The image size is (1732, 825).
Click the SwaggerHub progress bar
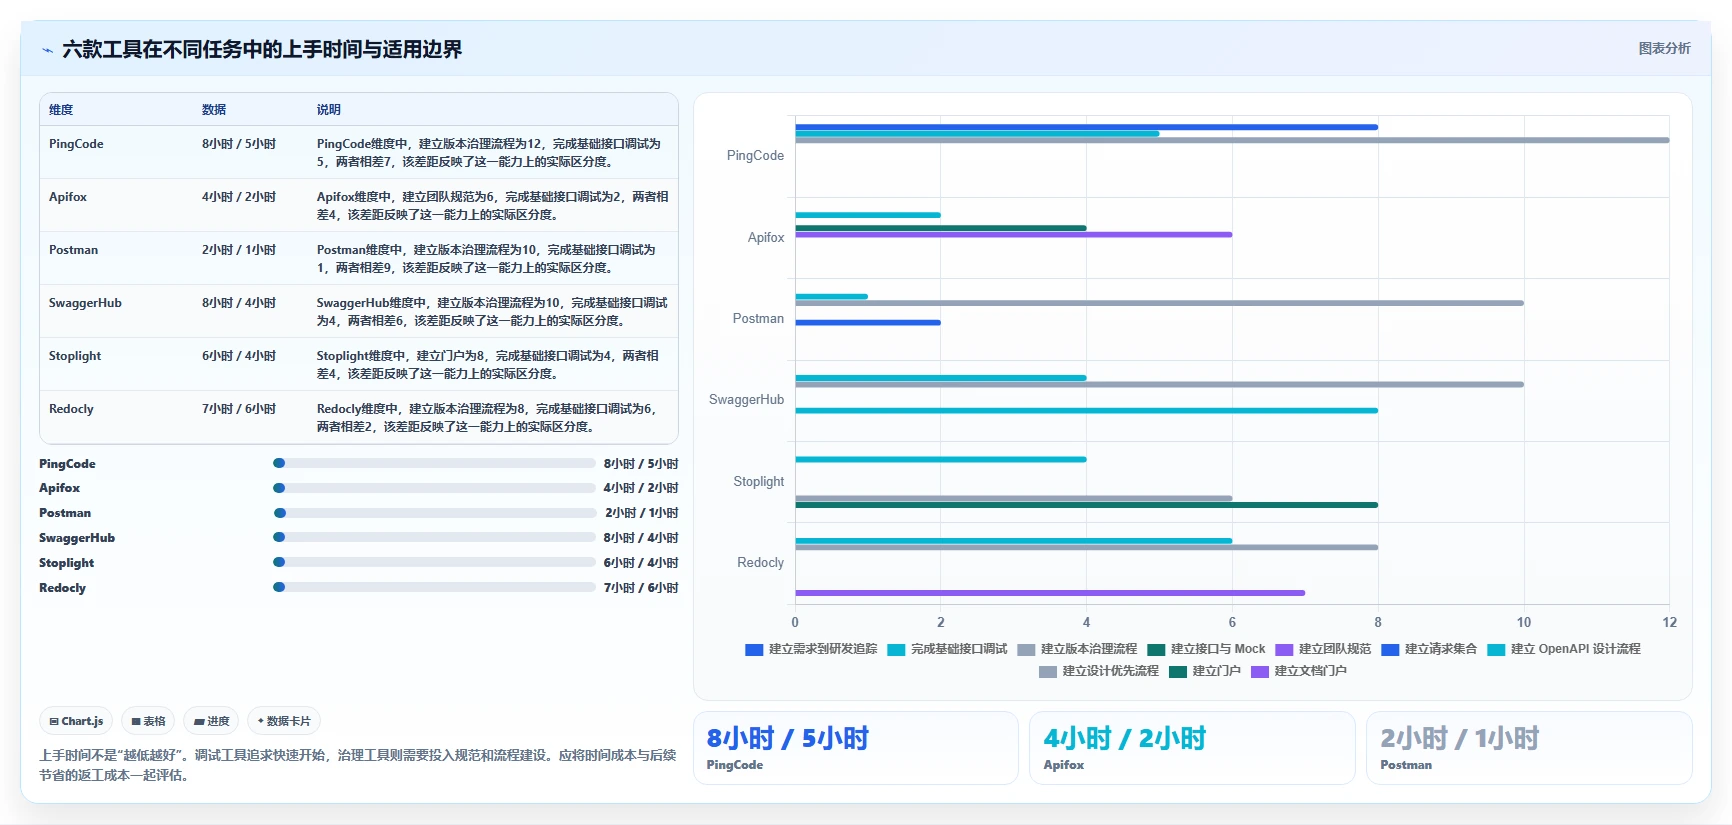[x=434, y=537]
